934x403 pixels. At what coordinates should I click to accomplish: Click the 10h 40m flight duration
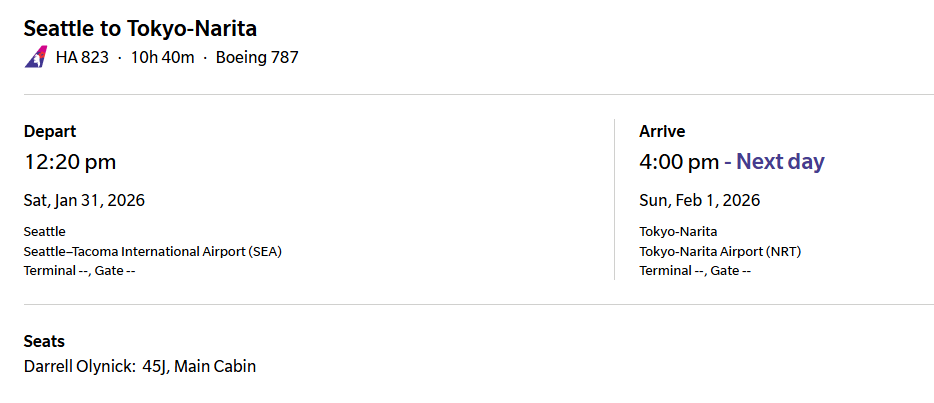[162, 58]
